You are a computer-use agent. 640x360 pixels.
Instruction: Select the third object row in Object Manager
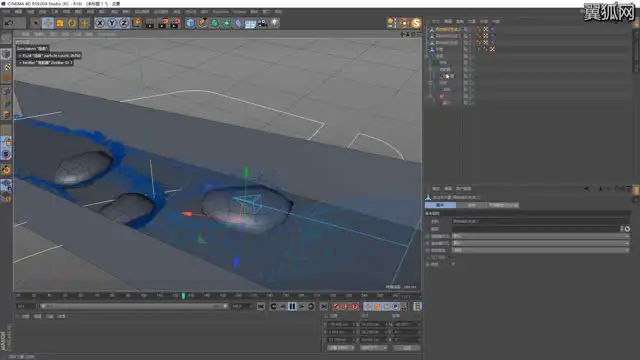pyautogui.click(x=447, y=42)
